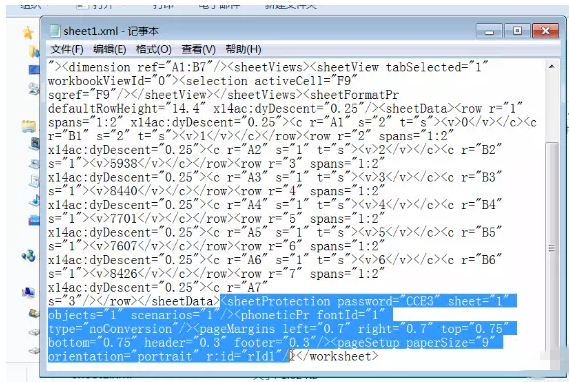Click the scrollbar up arrow
This screenshot has width=569, height=382.
coord(552,66)
